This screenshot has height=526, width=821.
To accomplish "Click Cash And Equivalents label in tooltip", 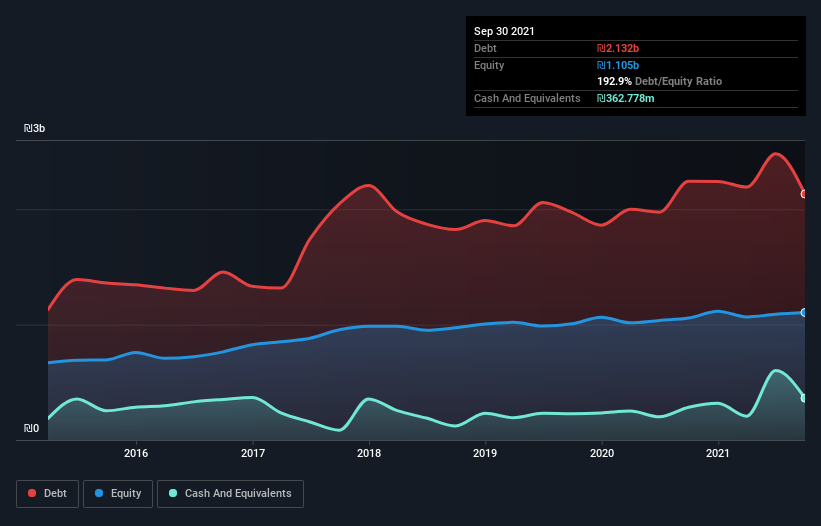I will 527,98.
